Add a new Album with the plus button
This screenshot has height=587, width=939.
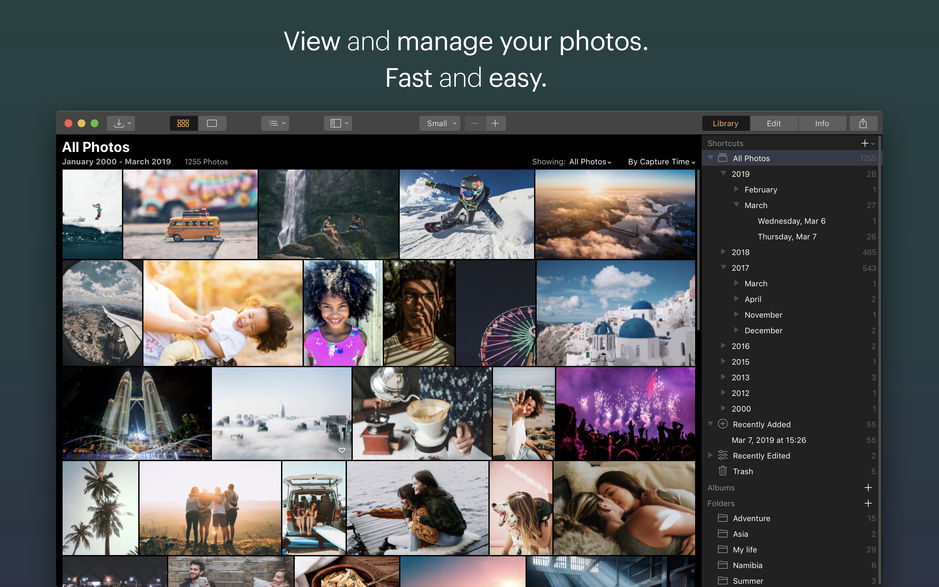869,487
